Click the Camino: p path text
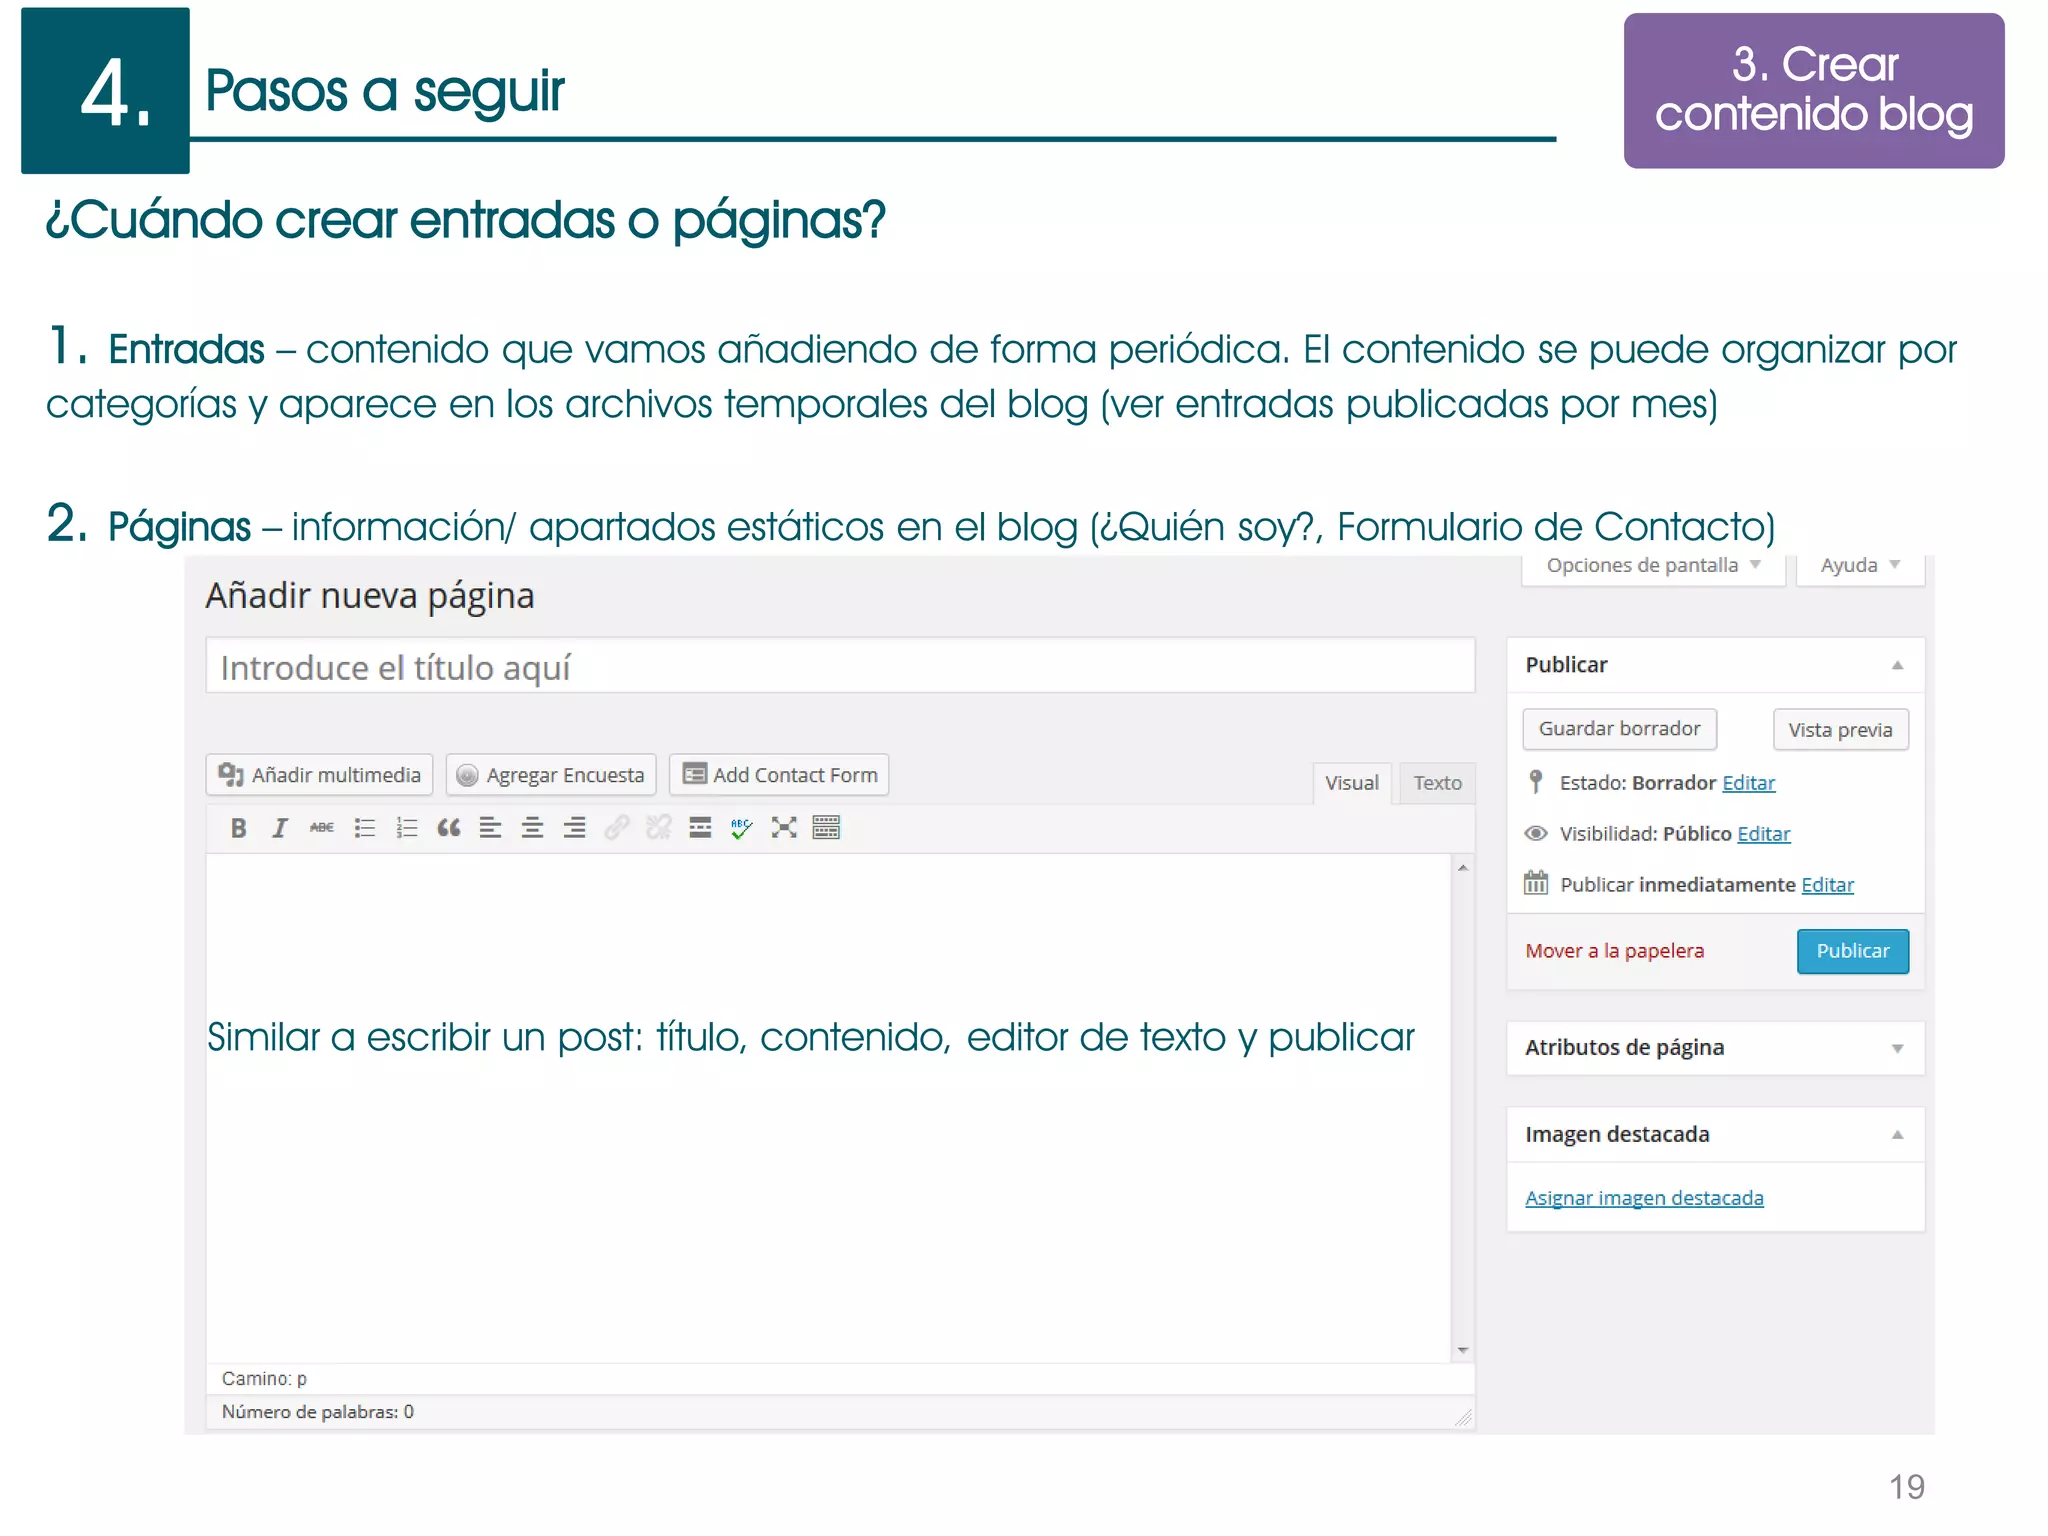The width and height of the screenshot is (2048, 1536). (264, 1379)
